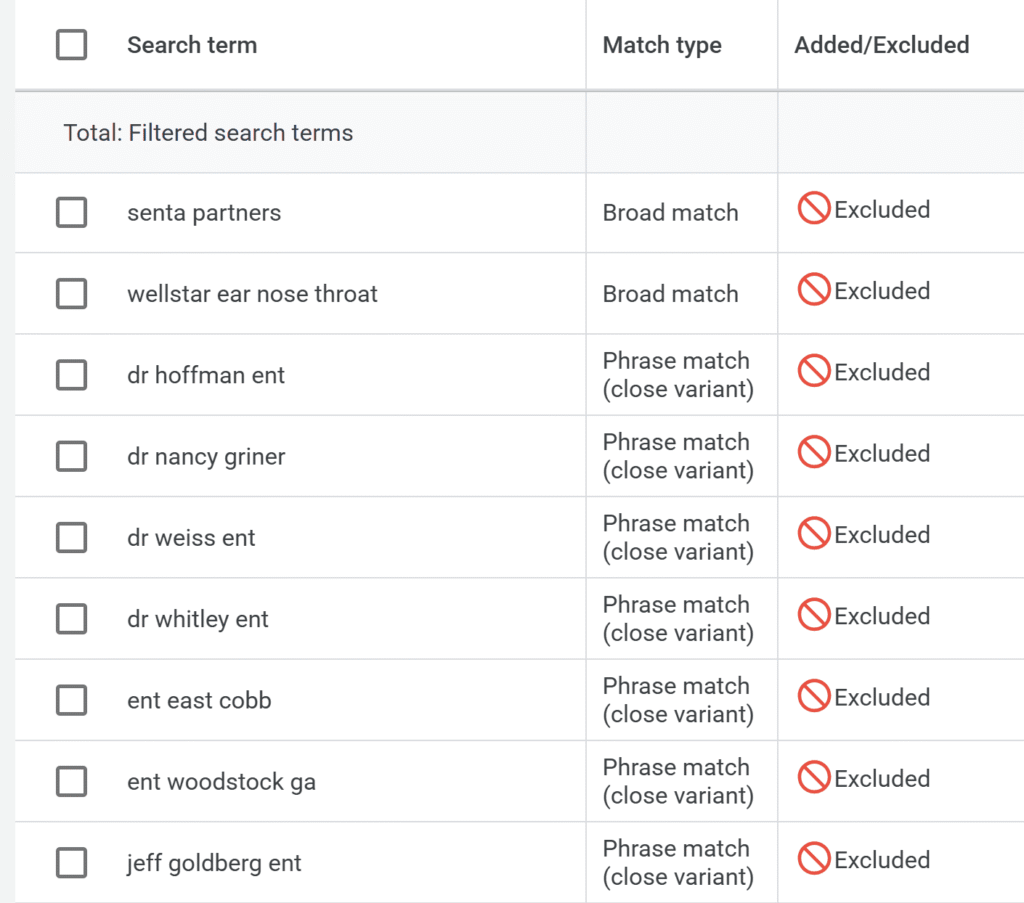Check the checkbox next to ent woodstock ga
Screen dimensions: 1024x903
[x=71, y=781]
